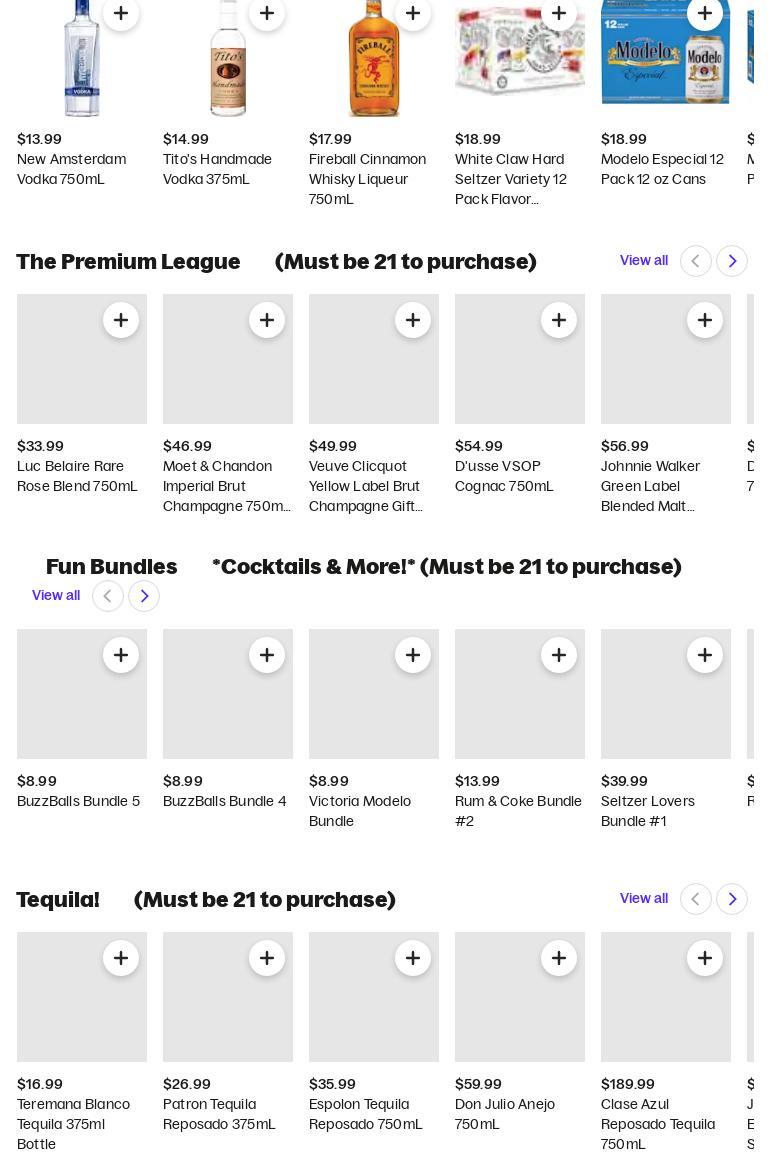View all Premium League items
Image resolution: width=770 pixels, height=1156 pixels.
click(644, 260)
